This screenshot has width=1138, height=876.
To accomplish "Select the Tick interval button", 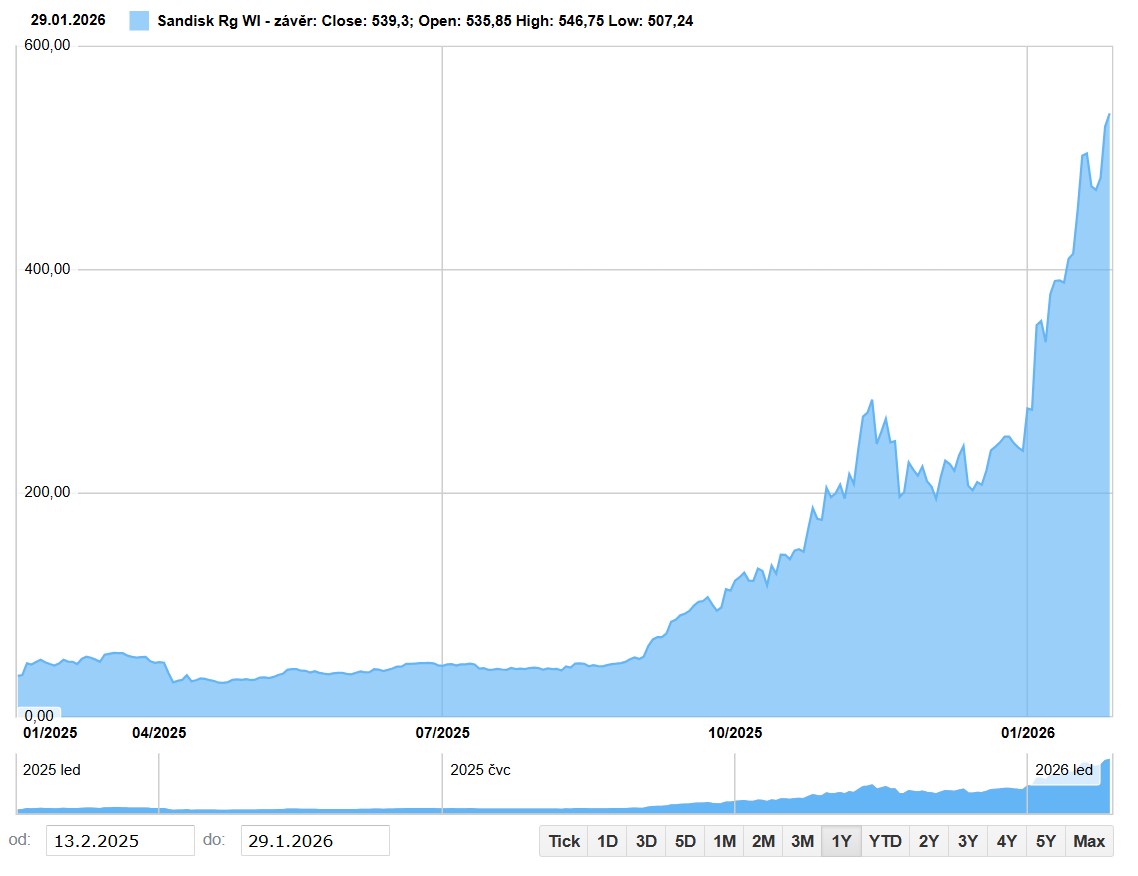I will (564, 841).
